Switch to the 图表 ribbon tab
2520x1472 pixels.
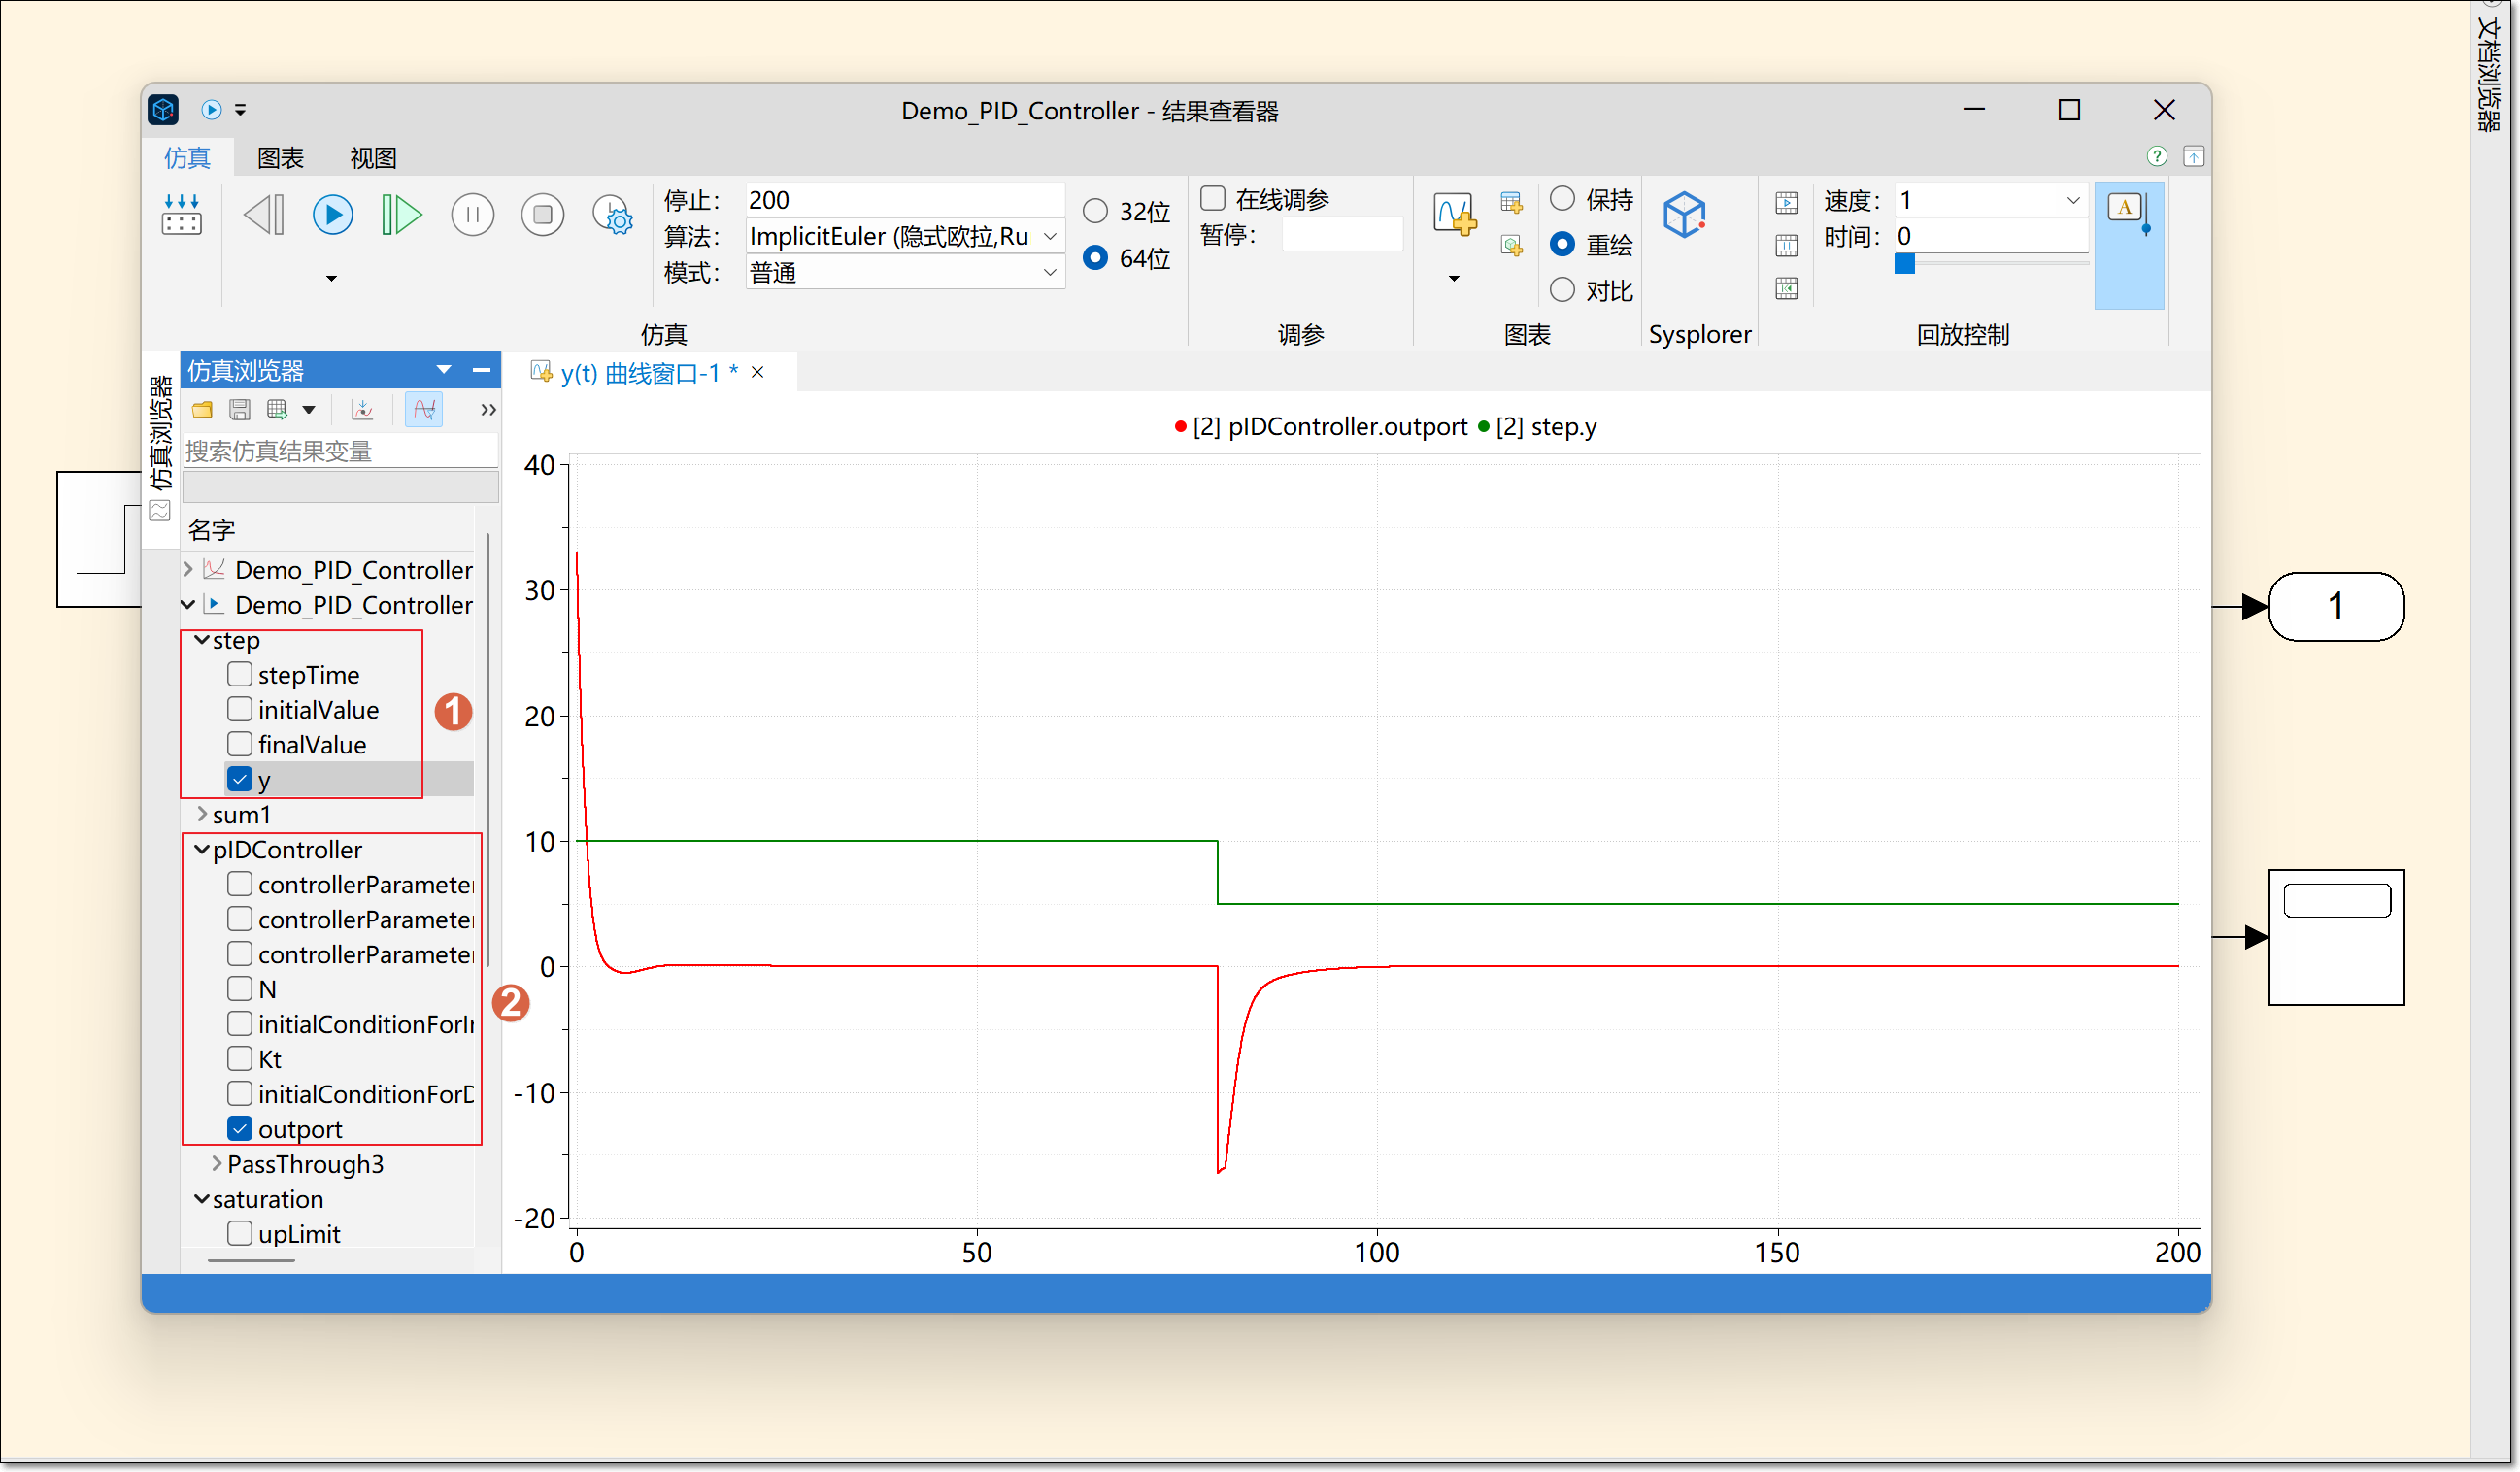click(x=280, y=158)
